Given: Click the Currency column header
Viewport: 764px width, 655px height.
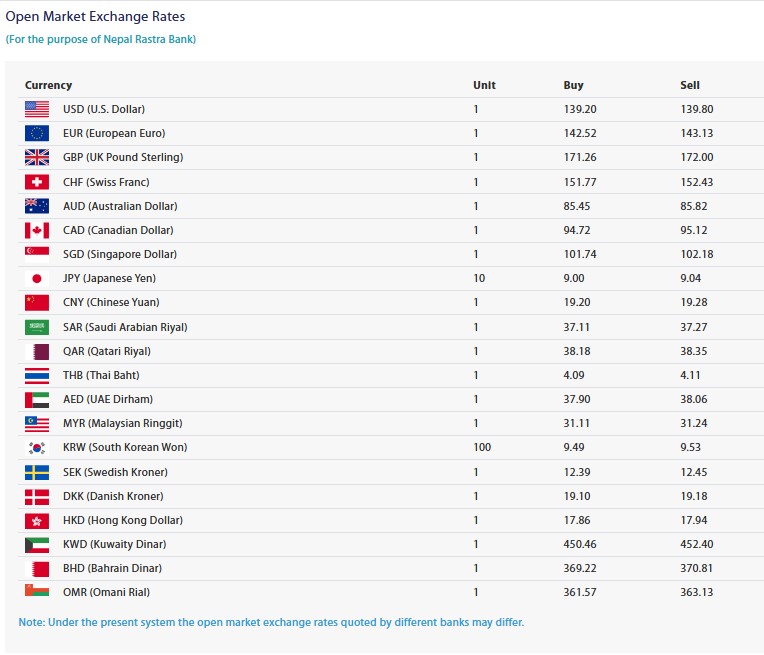Looking at the screenshot, I should coord(48,85).
